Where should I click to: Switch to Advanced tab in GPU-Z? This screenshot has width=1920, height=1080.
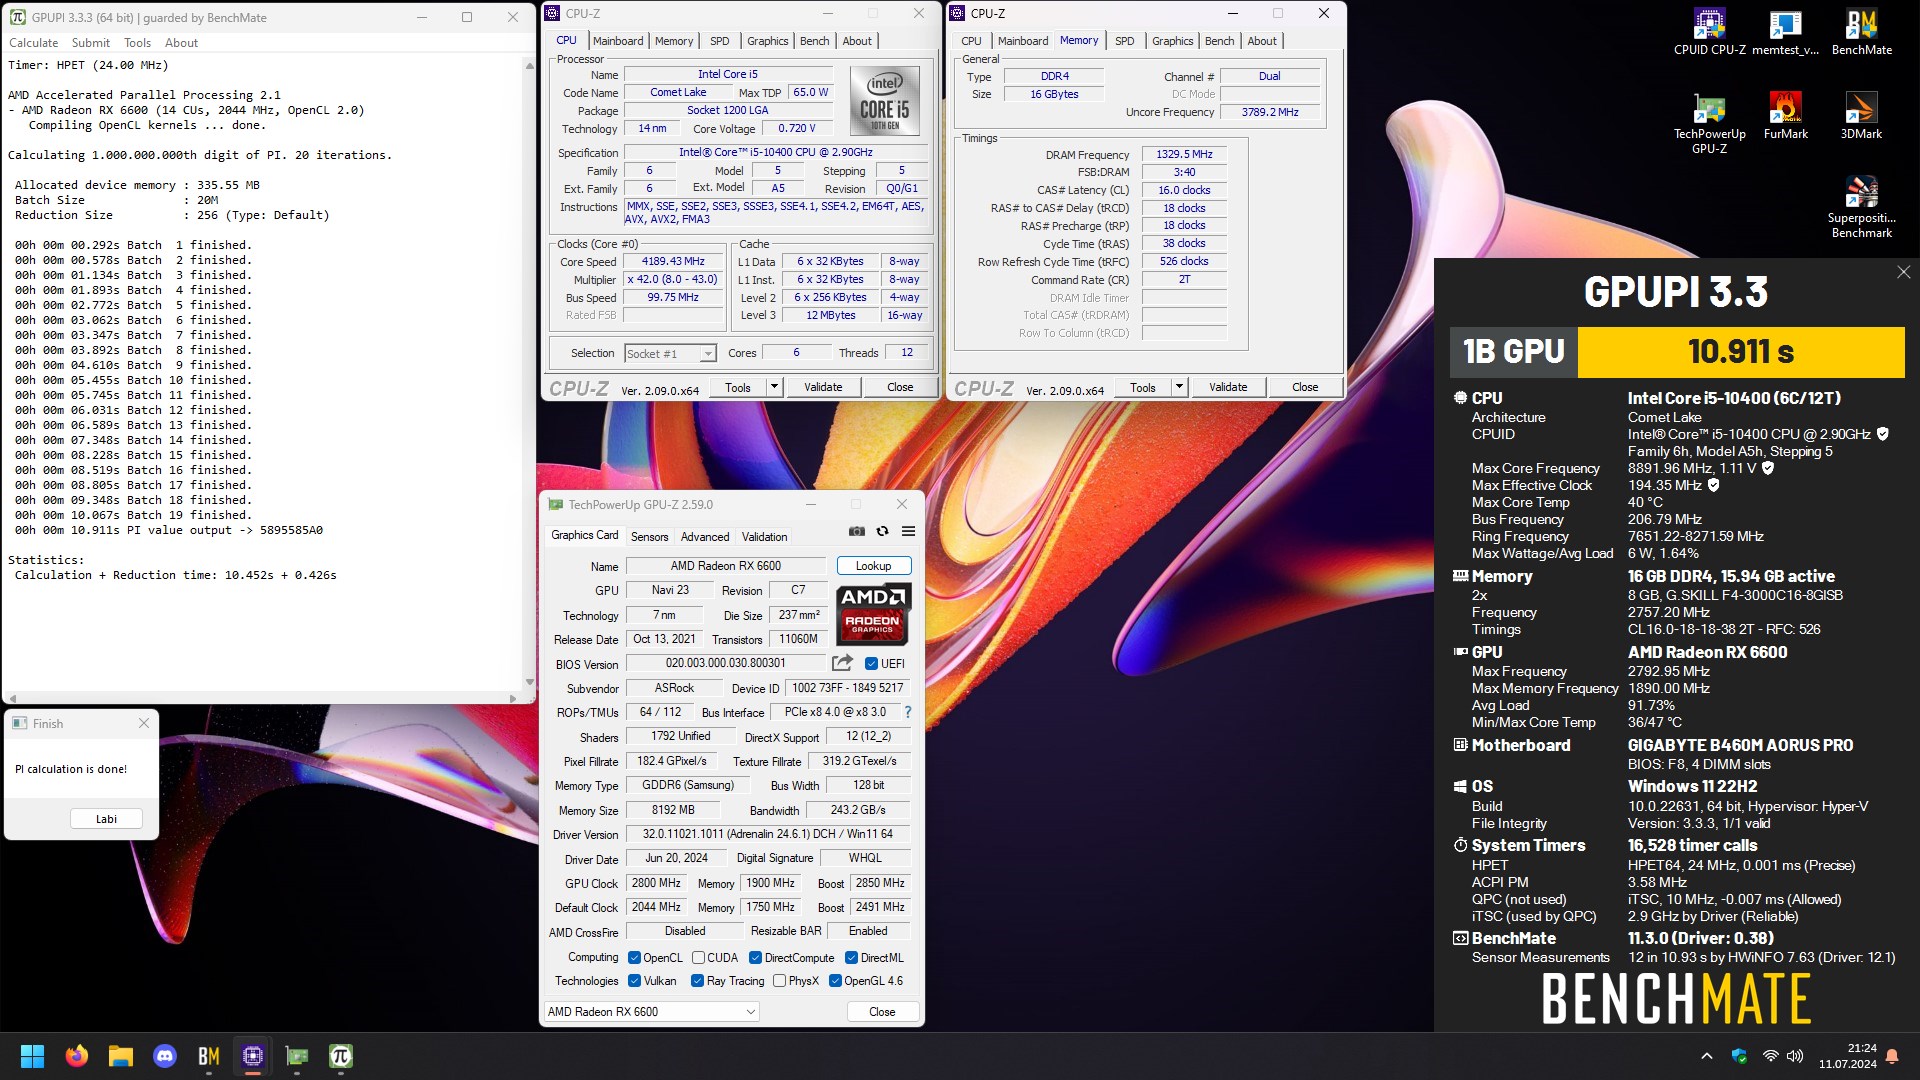(x=705, y=537)
